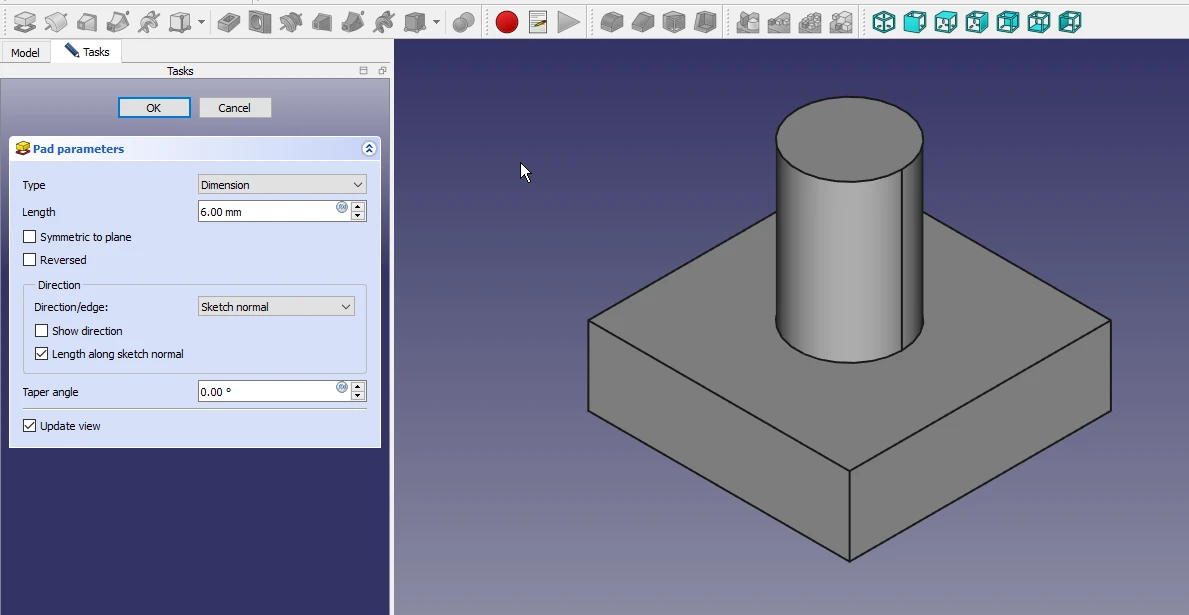Click the Boolean operation icon
This screenshot has height=615, width=1189.
tap(463, 21)
